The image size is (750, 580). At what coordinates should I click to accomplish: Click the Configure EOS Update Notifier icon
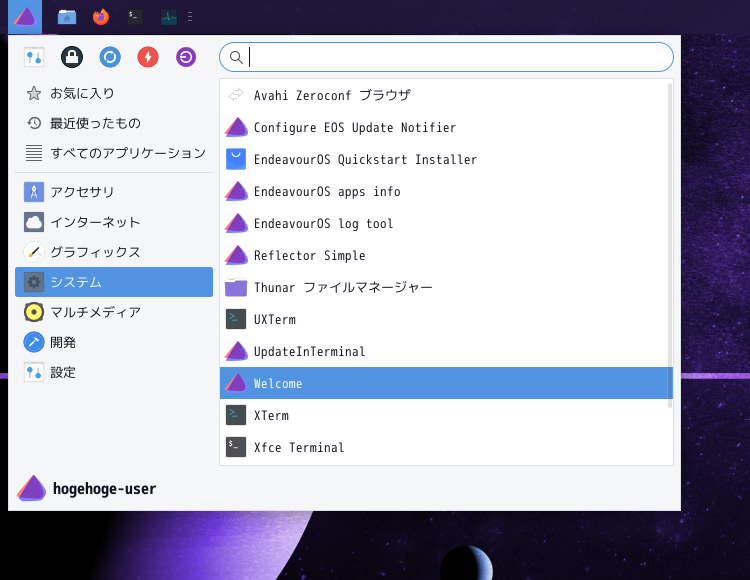(x=236, y=127)
